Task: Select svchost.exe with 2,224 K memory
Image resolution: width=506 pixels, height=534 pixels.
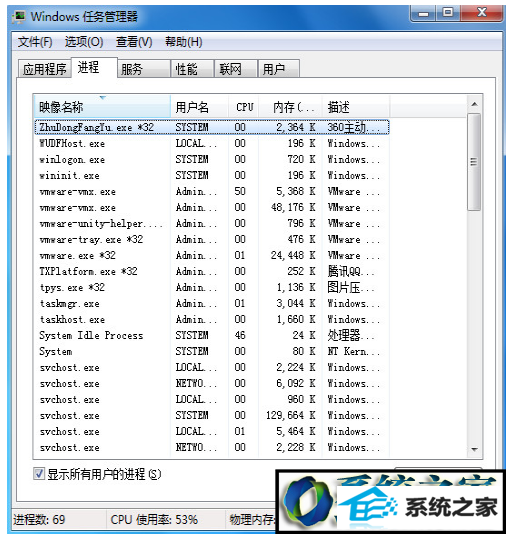Action: [212, 367]
